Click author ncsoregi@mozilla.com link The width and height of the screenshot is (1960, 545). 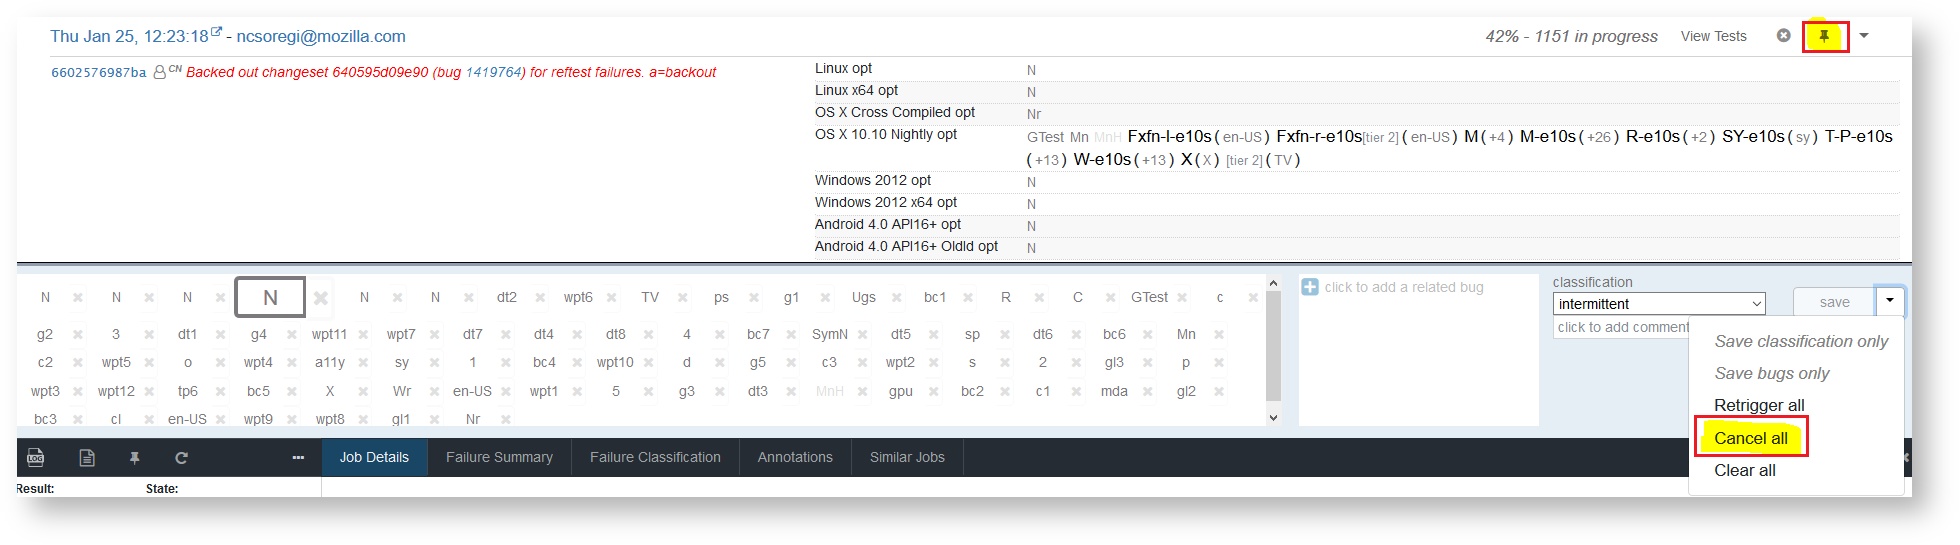[321, 37]
